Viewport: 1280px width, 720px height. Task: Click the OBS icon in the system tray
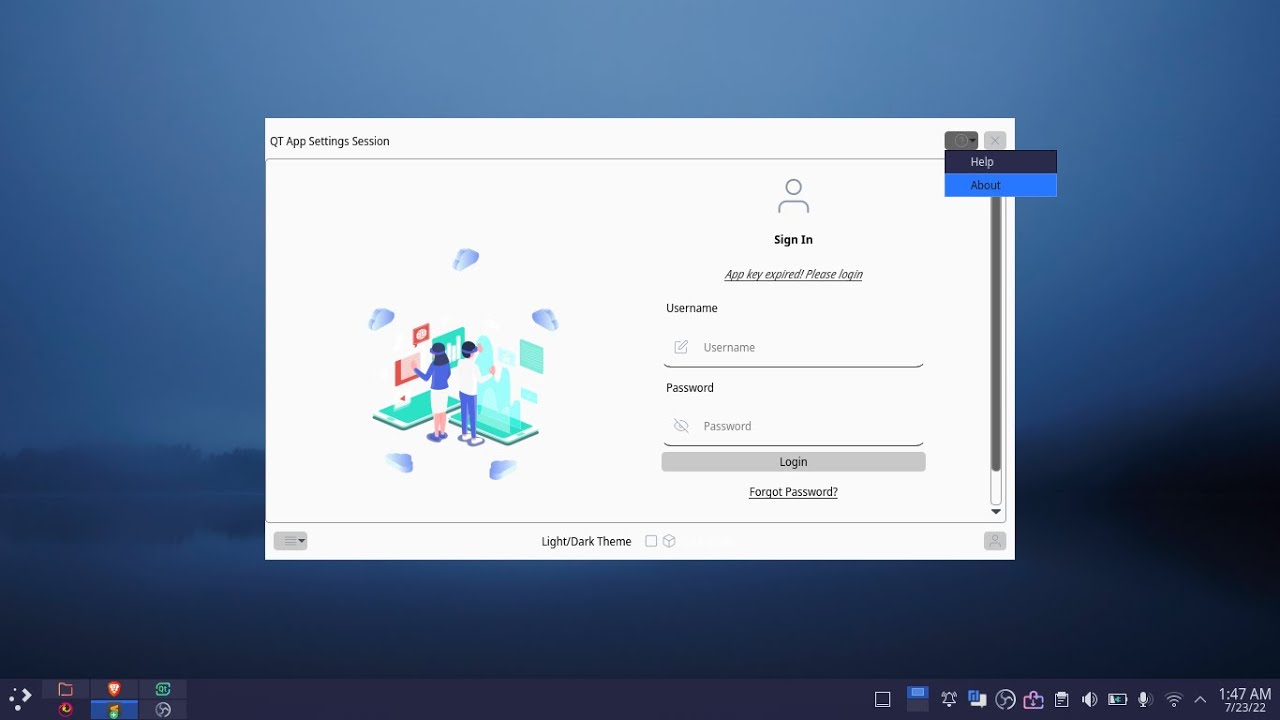point(1006,699)
